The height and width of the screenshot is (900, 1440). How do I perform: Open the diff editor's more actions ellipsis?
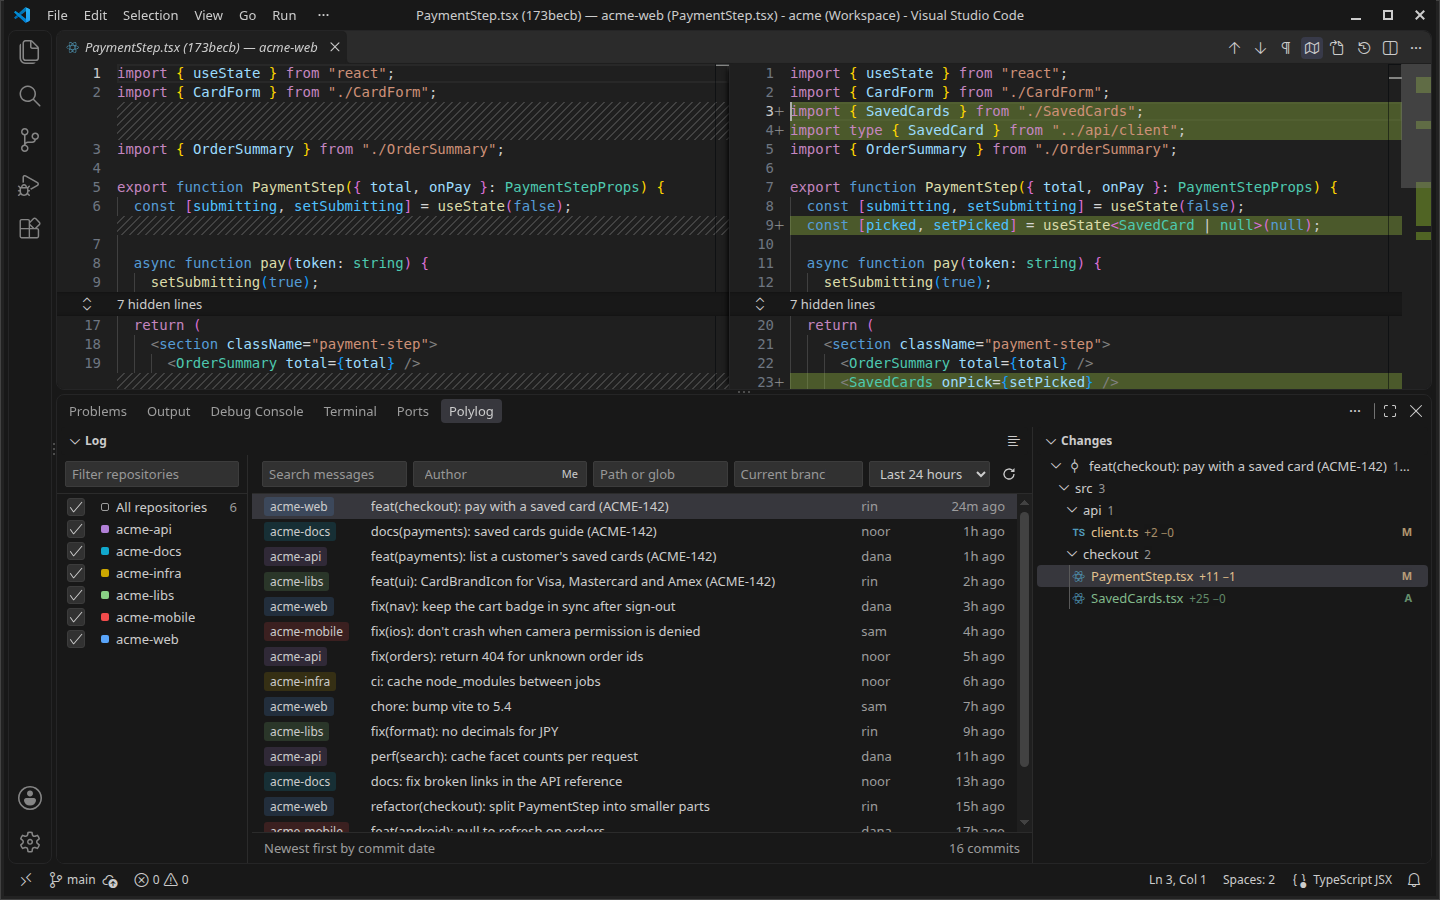click(x=1416, y=48)
